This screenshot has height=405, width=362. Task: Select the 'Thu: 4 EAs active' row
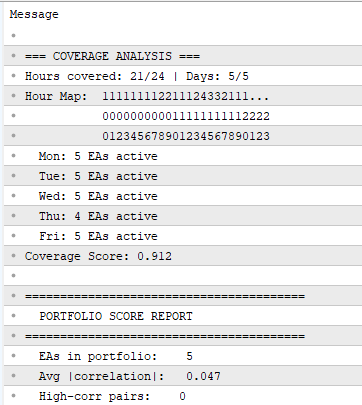[183, 216]
